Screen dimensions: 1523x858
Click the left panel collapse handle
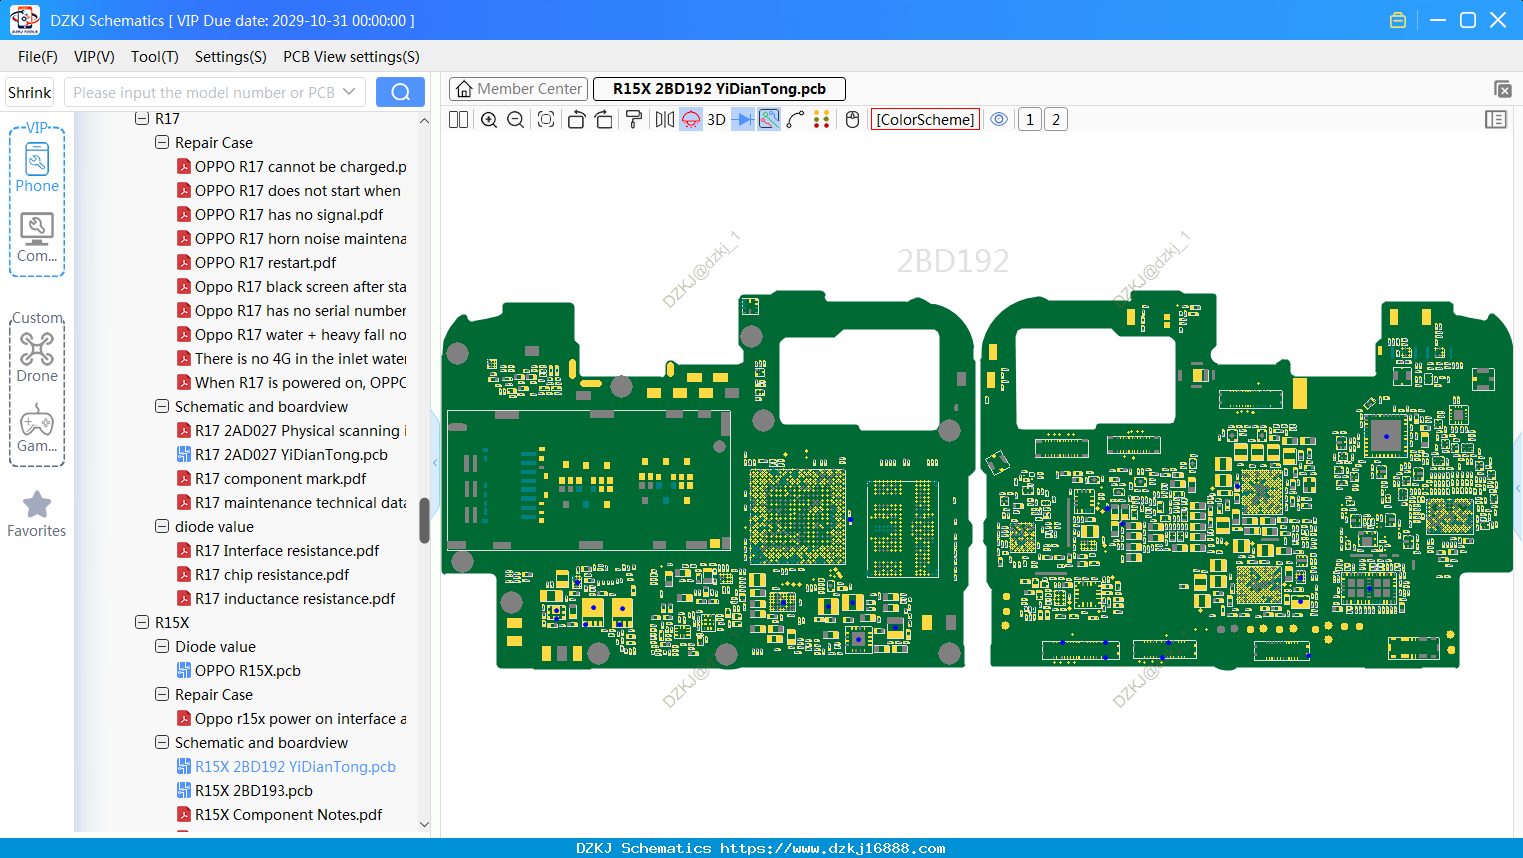(x=435, y=463)
